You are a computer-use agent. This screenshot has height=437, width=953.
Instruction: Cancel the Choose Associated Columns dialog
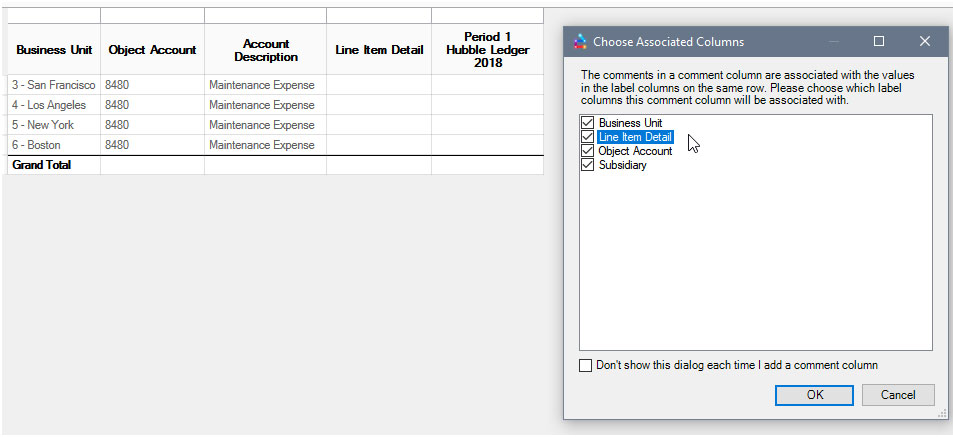pyautogui.click(x=897, y=395)
